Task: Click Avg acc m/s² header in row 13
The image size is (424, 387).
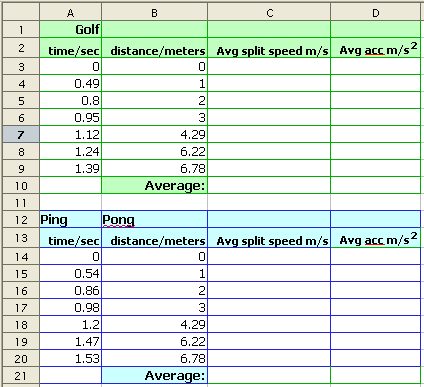Action: tap(376, 238)
